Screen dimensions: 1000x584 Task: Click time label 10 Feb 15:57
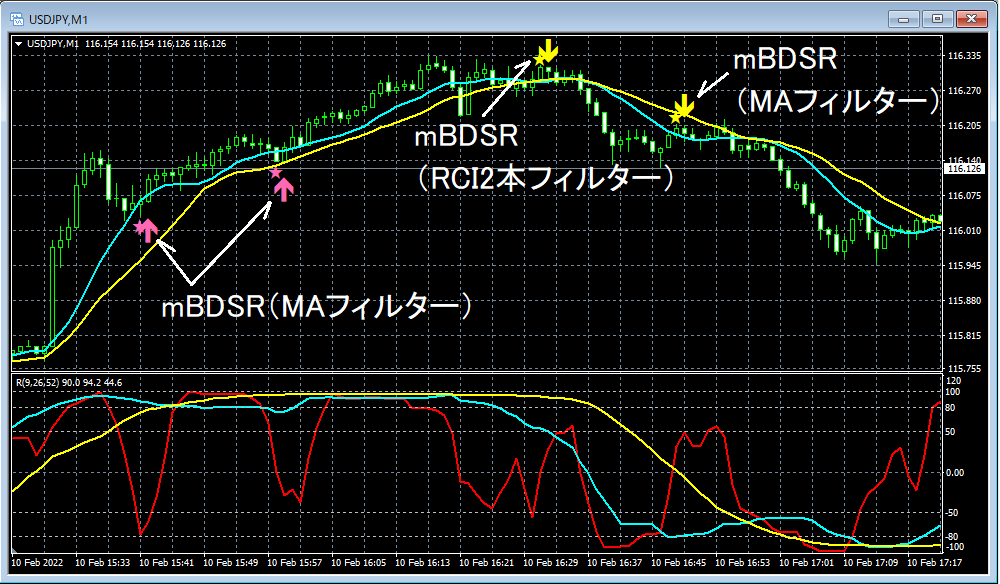[295, 563]
